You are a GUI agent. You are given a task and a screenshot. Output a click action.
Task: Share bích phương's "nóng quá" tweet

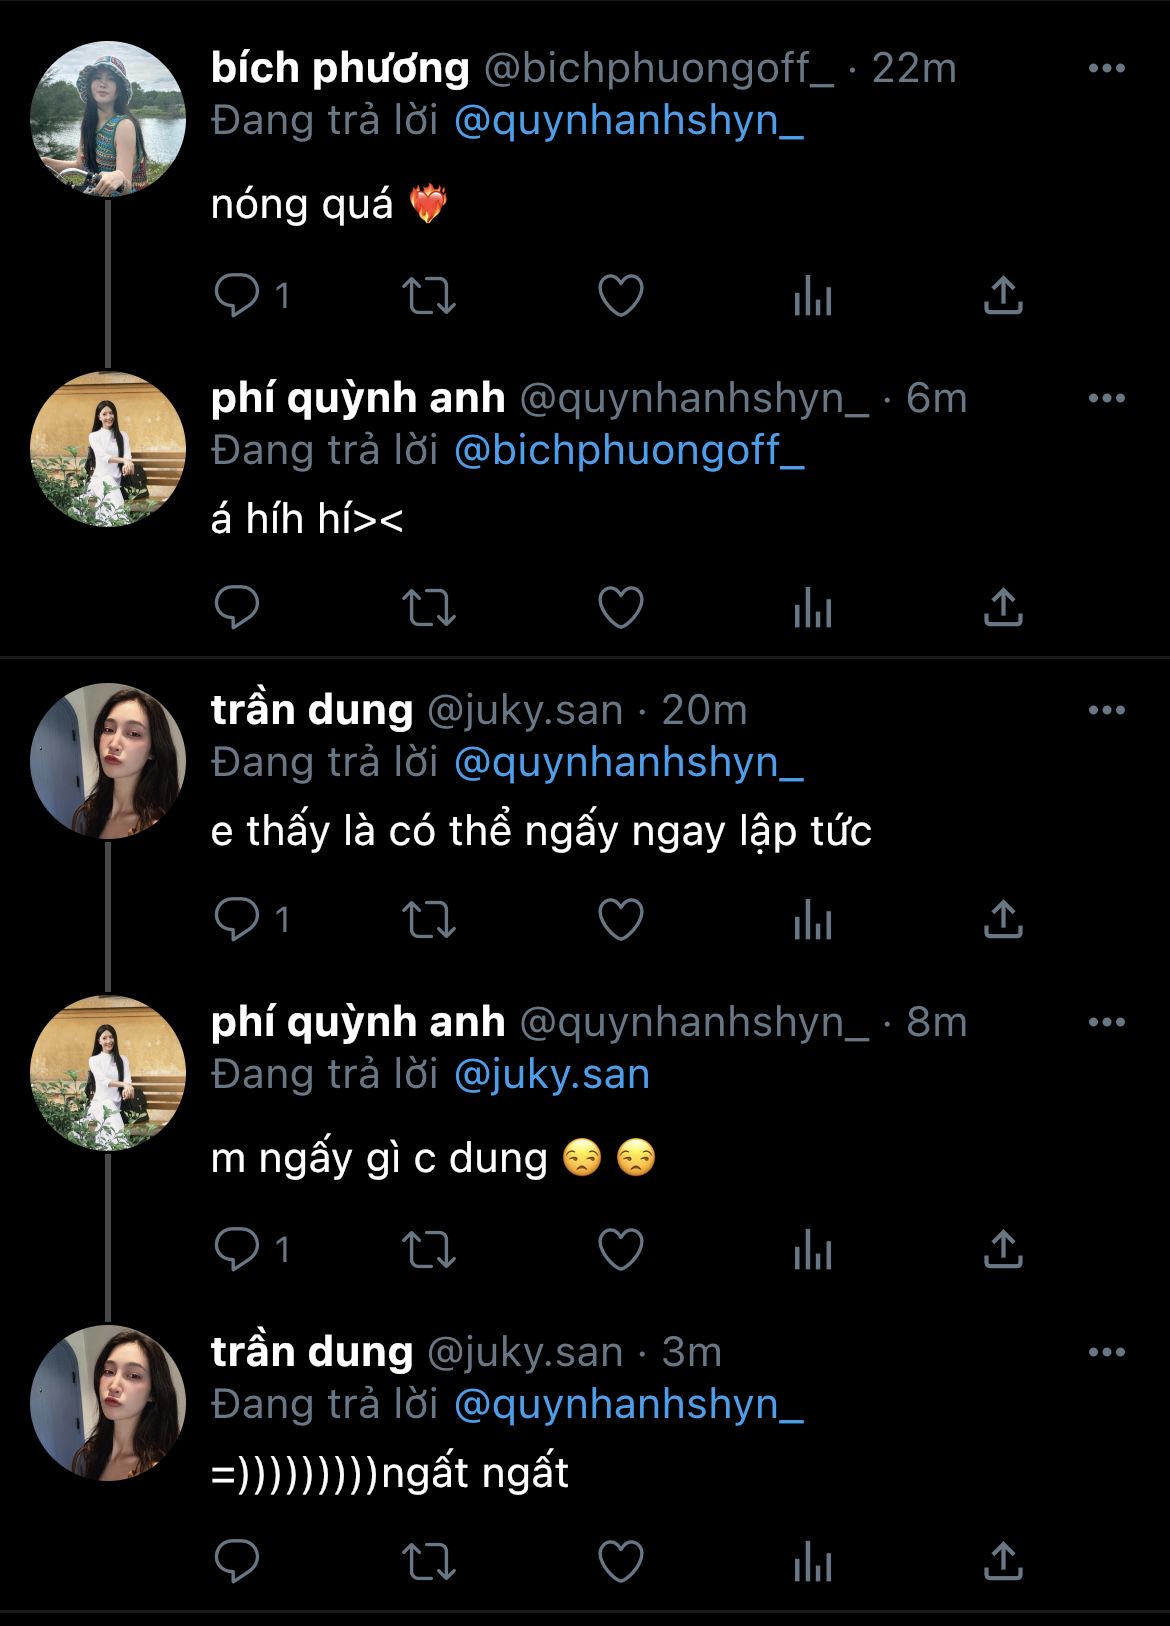coord(1002,296)
